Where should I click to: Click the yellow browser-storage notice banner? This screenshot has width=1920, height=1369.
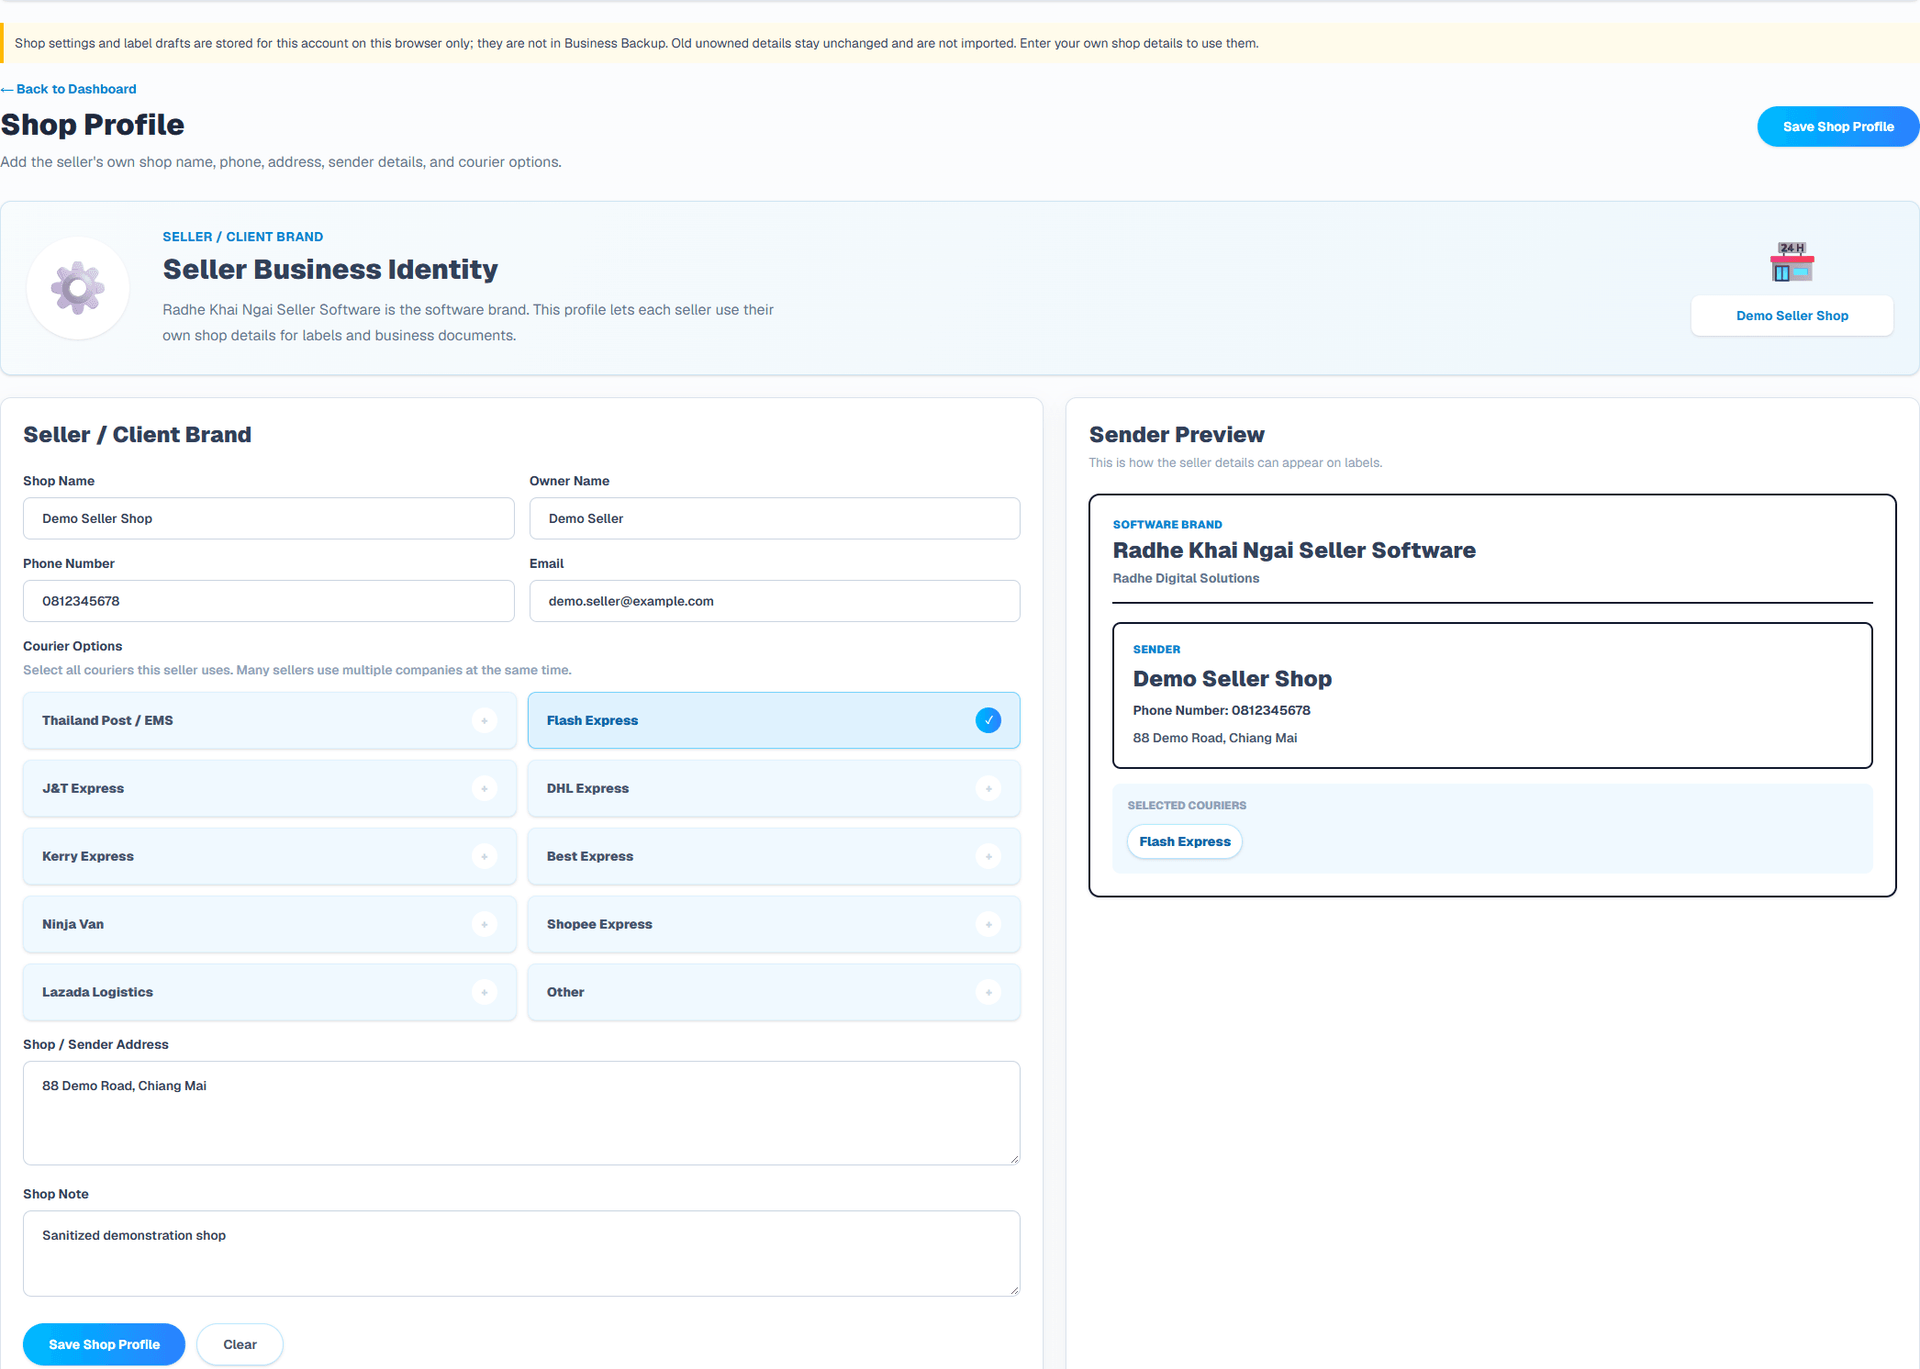[x=960, y=43]
